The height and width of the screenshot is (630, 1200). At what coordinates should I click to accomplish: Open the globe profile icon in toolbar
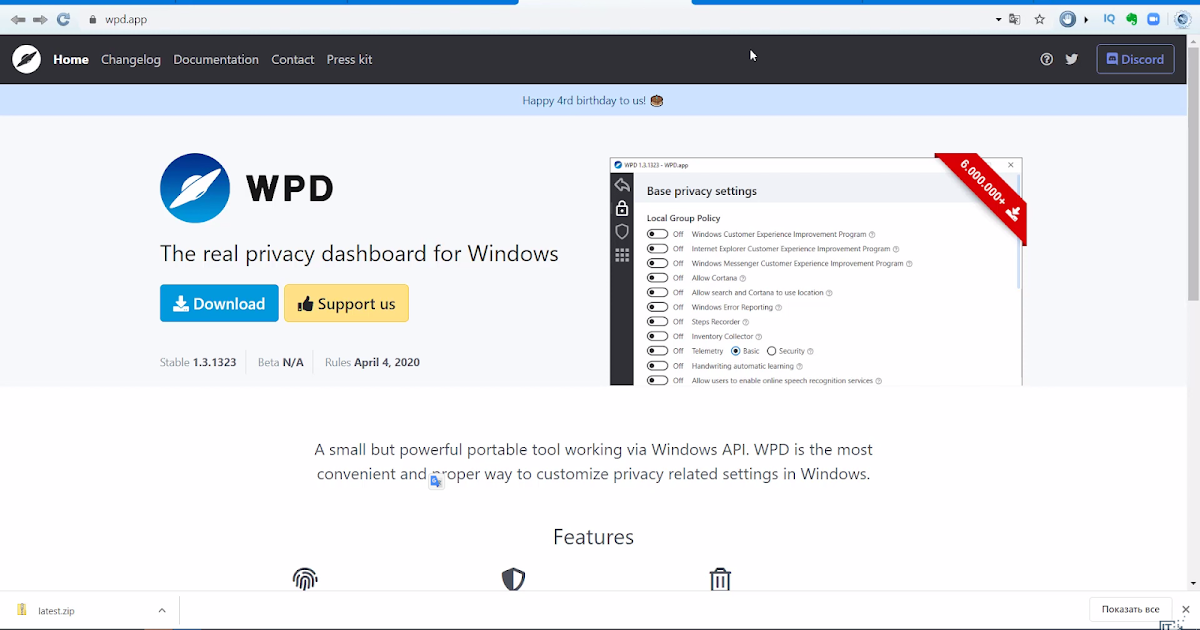pos(1181,19)
